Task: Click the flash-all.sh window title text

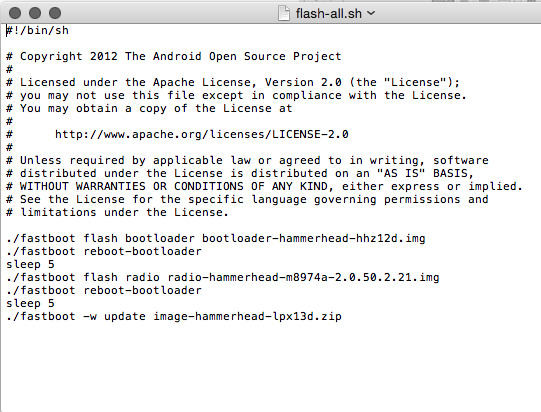Action: (328, 13)
